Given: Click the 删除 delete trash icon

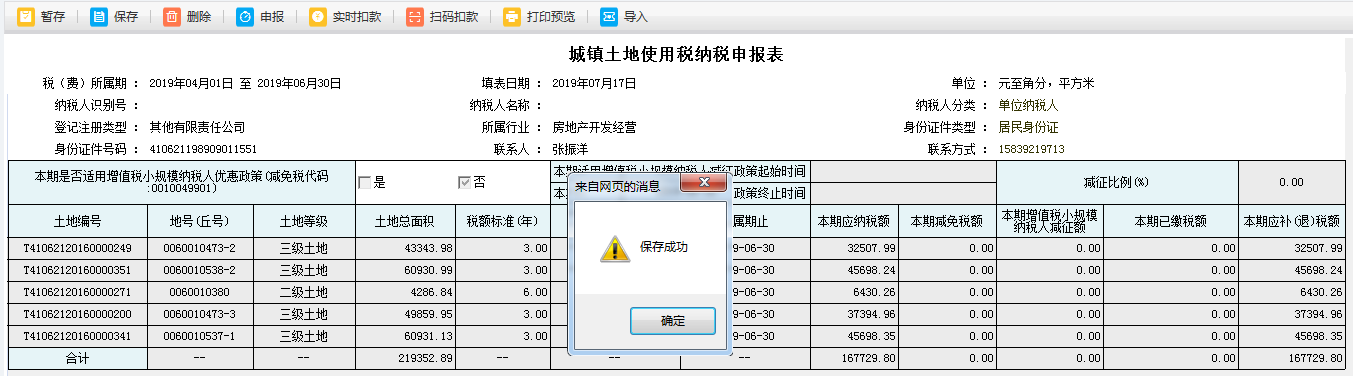Looking at the screenshot, I should pos(171,17).
